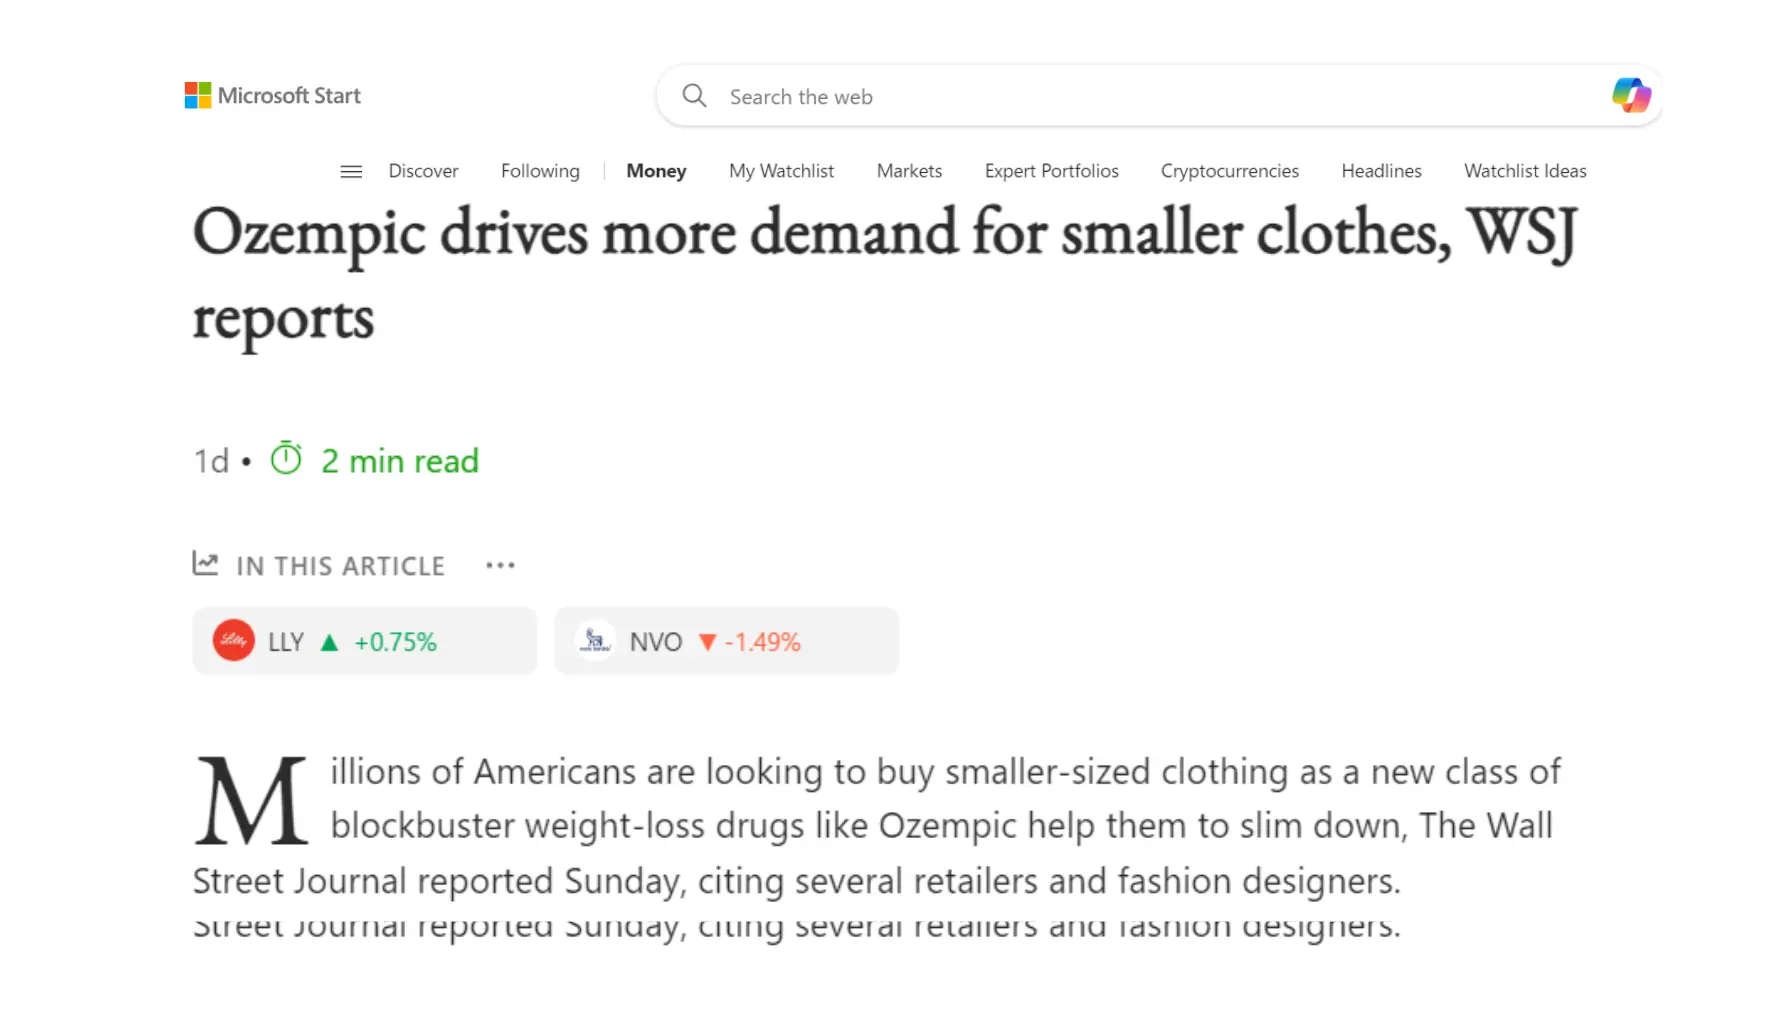Click the red down arrow next to NVO

[x=707, y=643]
